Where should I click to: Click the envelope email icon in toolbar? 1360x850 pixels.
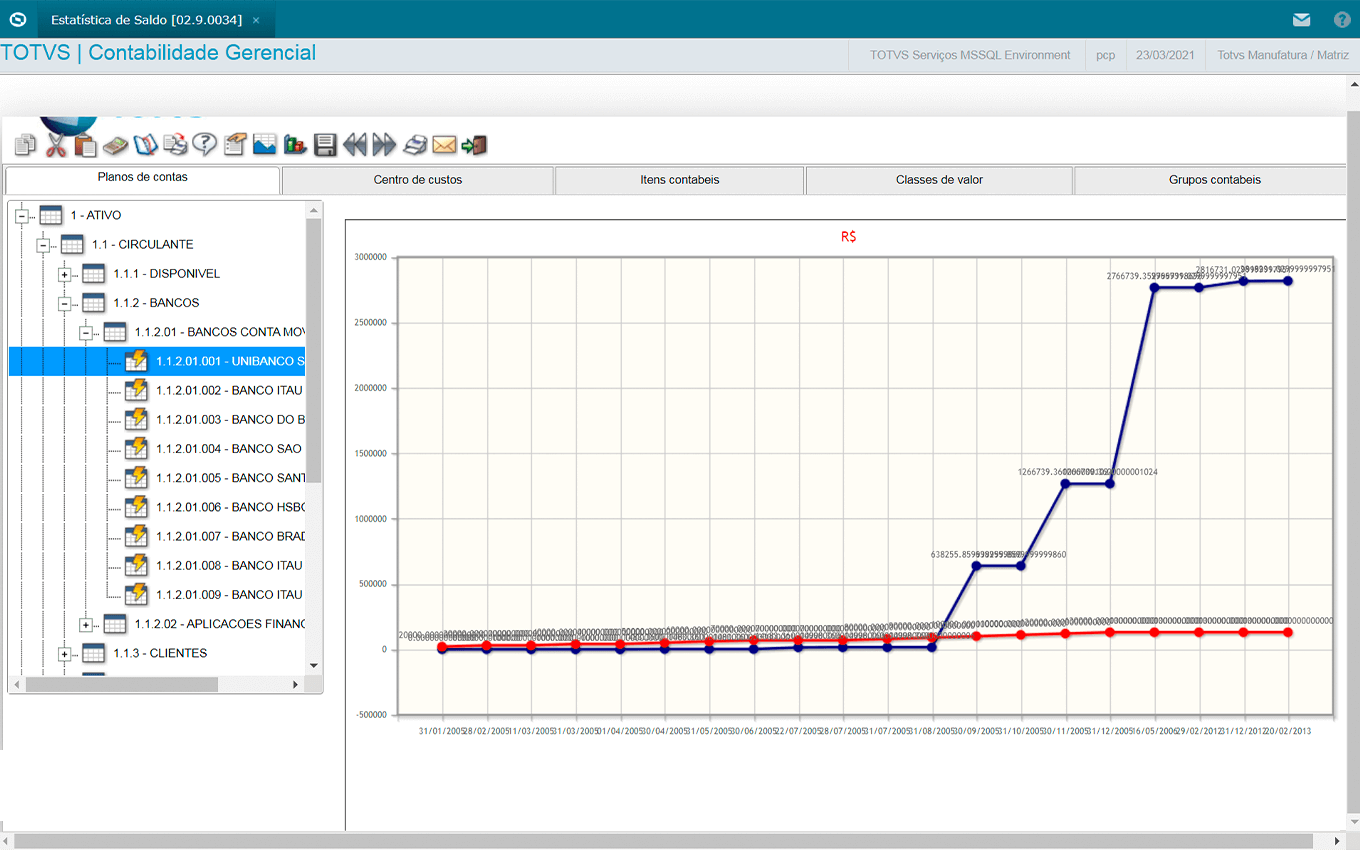coord(444,145)
